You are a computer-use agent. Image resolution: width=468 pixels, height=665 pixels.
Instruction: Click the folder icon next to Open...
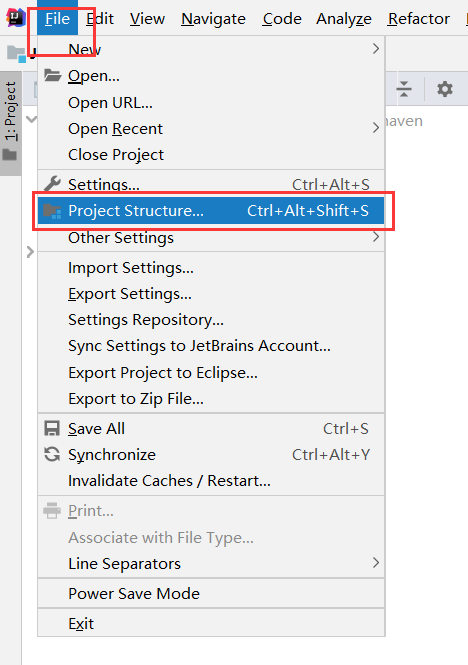pyautogui.click(x=53, y=75)
